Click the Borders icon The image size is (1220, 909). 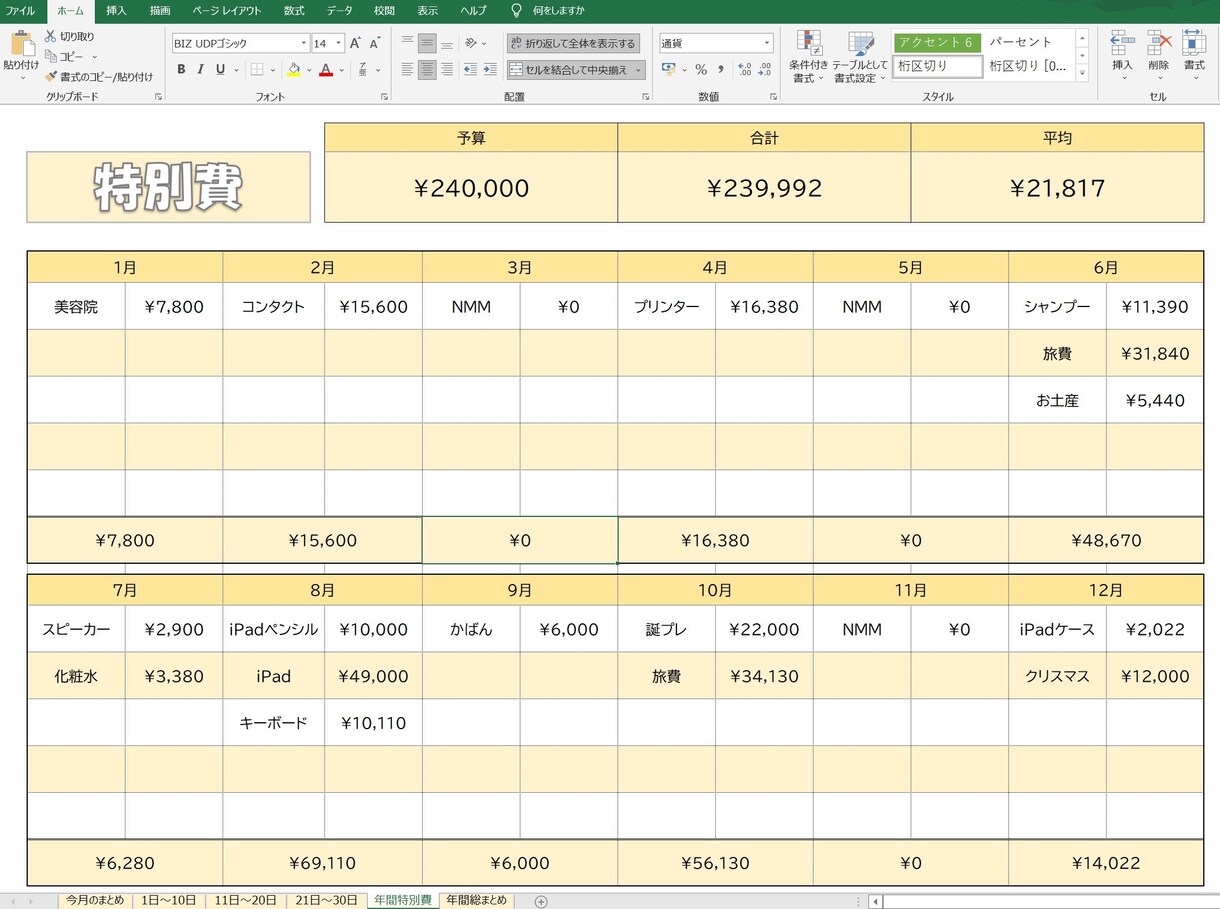pos(257,69)
